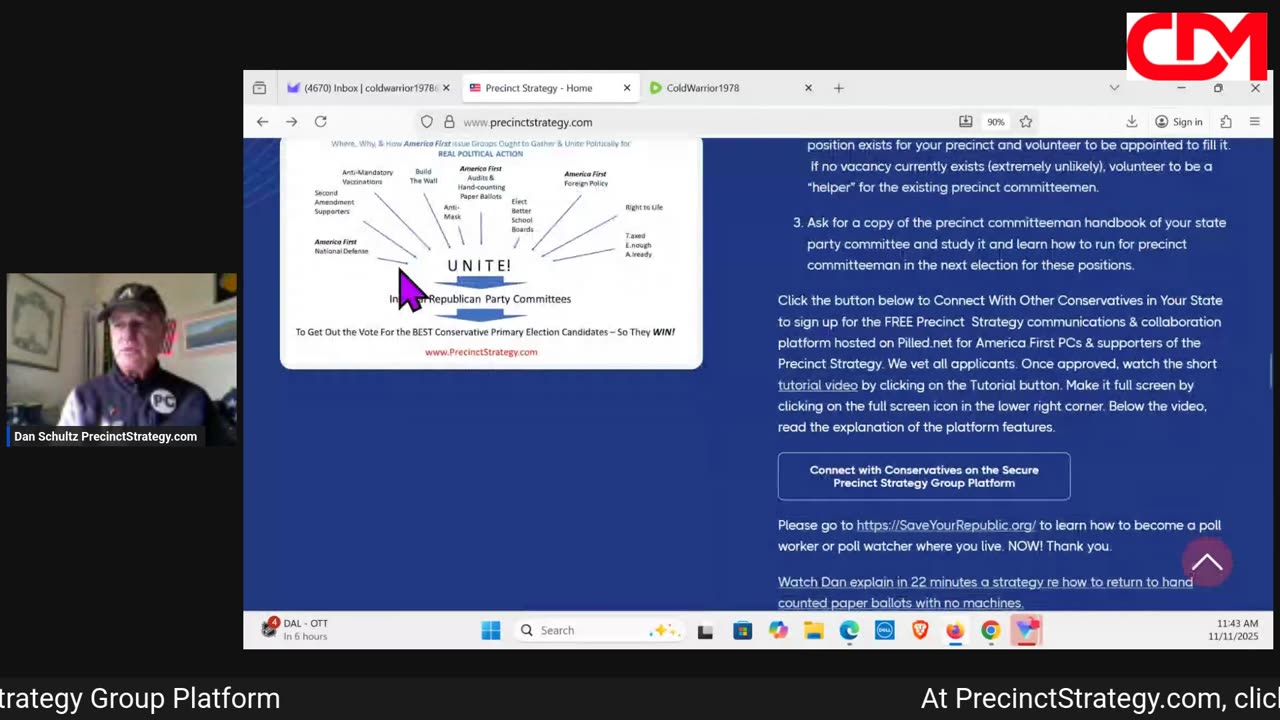The height and width of the screenshot is (720, 1280).
Task: Open File Explorer from the taskbar
Action: (x=814, y=630)
